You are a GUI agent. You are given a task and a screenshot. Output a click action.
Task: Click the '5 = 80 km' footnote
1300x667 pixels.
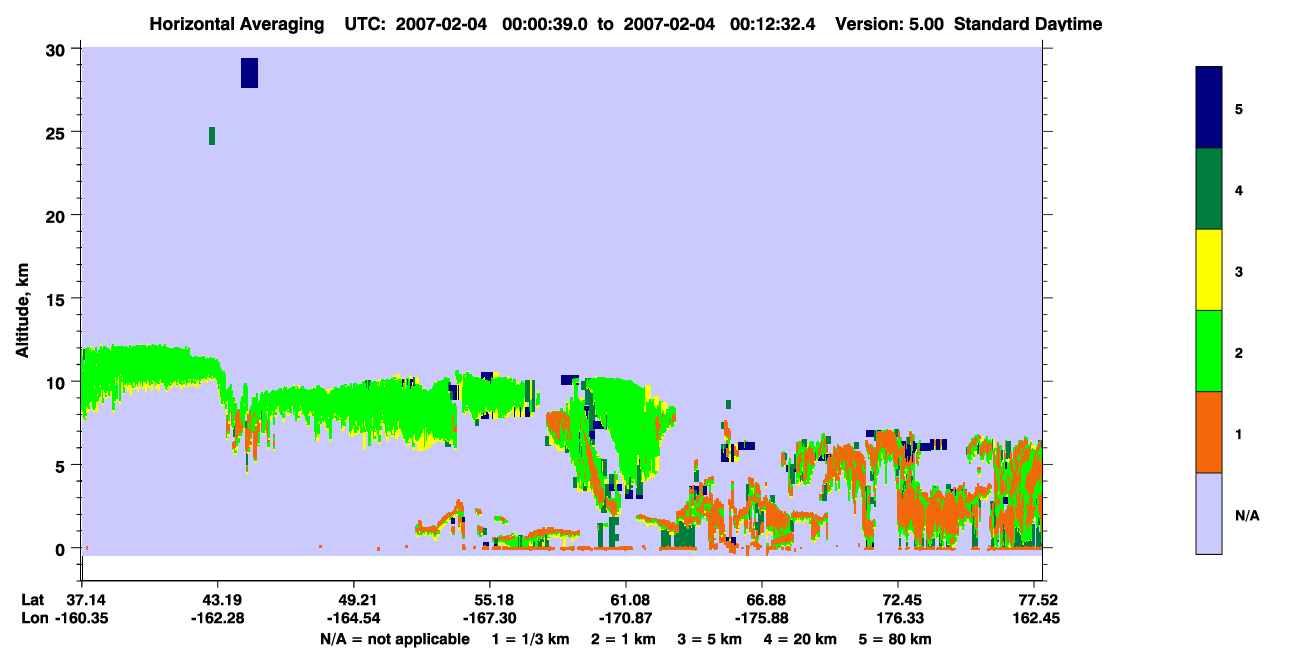pos(895,639)
